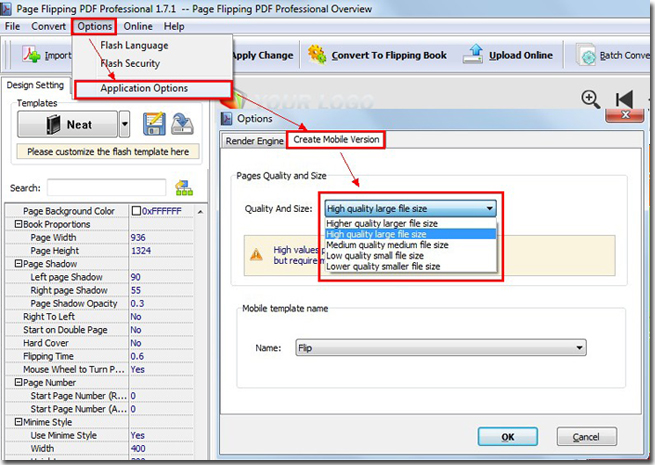Viewport: 655px width, 465px height.
Task: Click the search tree icon beside Search field
Action: click(x=184, y=188)
